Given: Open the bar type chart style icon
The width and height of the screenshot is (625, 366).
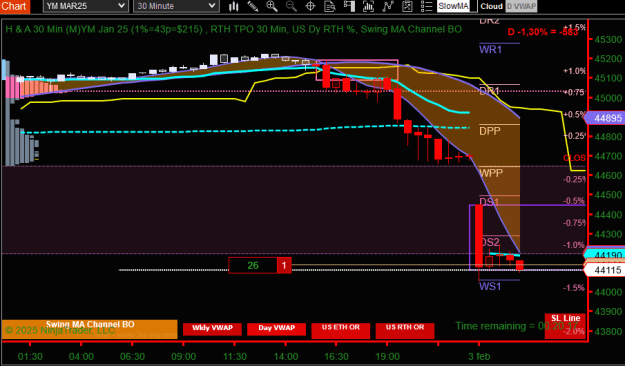Looking at the screenshot, I should tap(234, 6).
